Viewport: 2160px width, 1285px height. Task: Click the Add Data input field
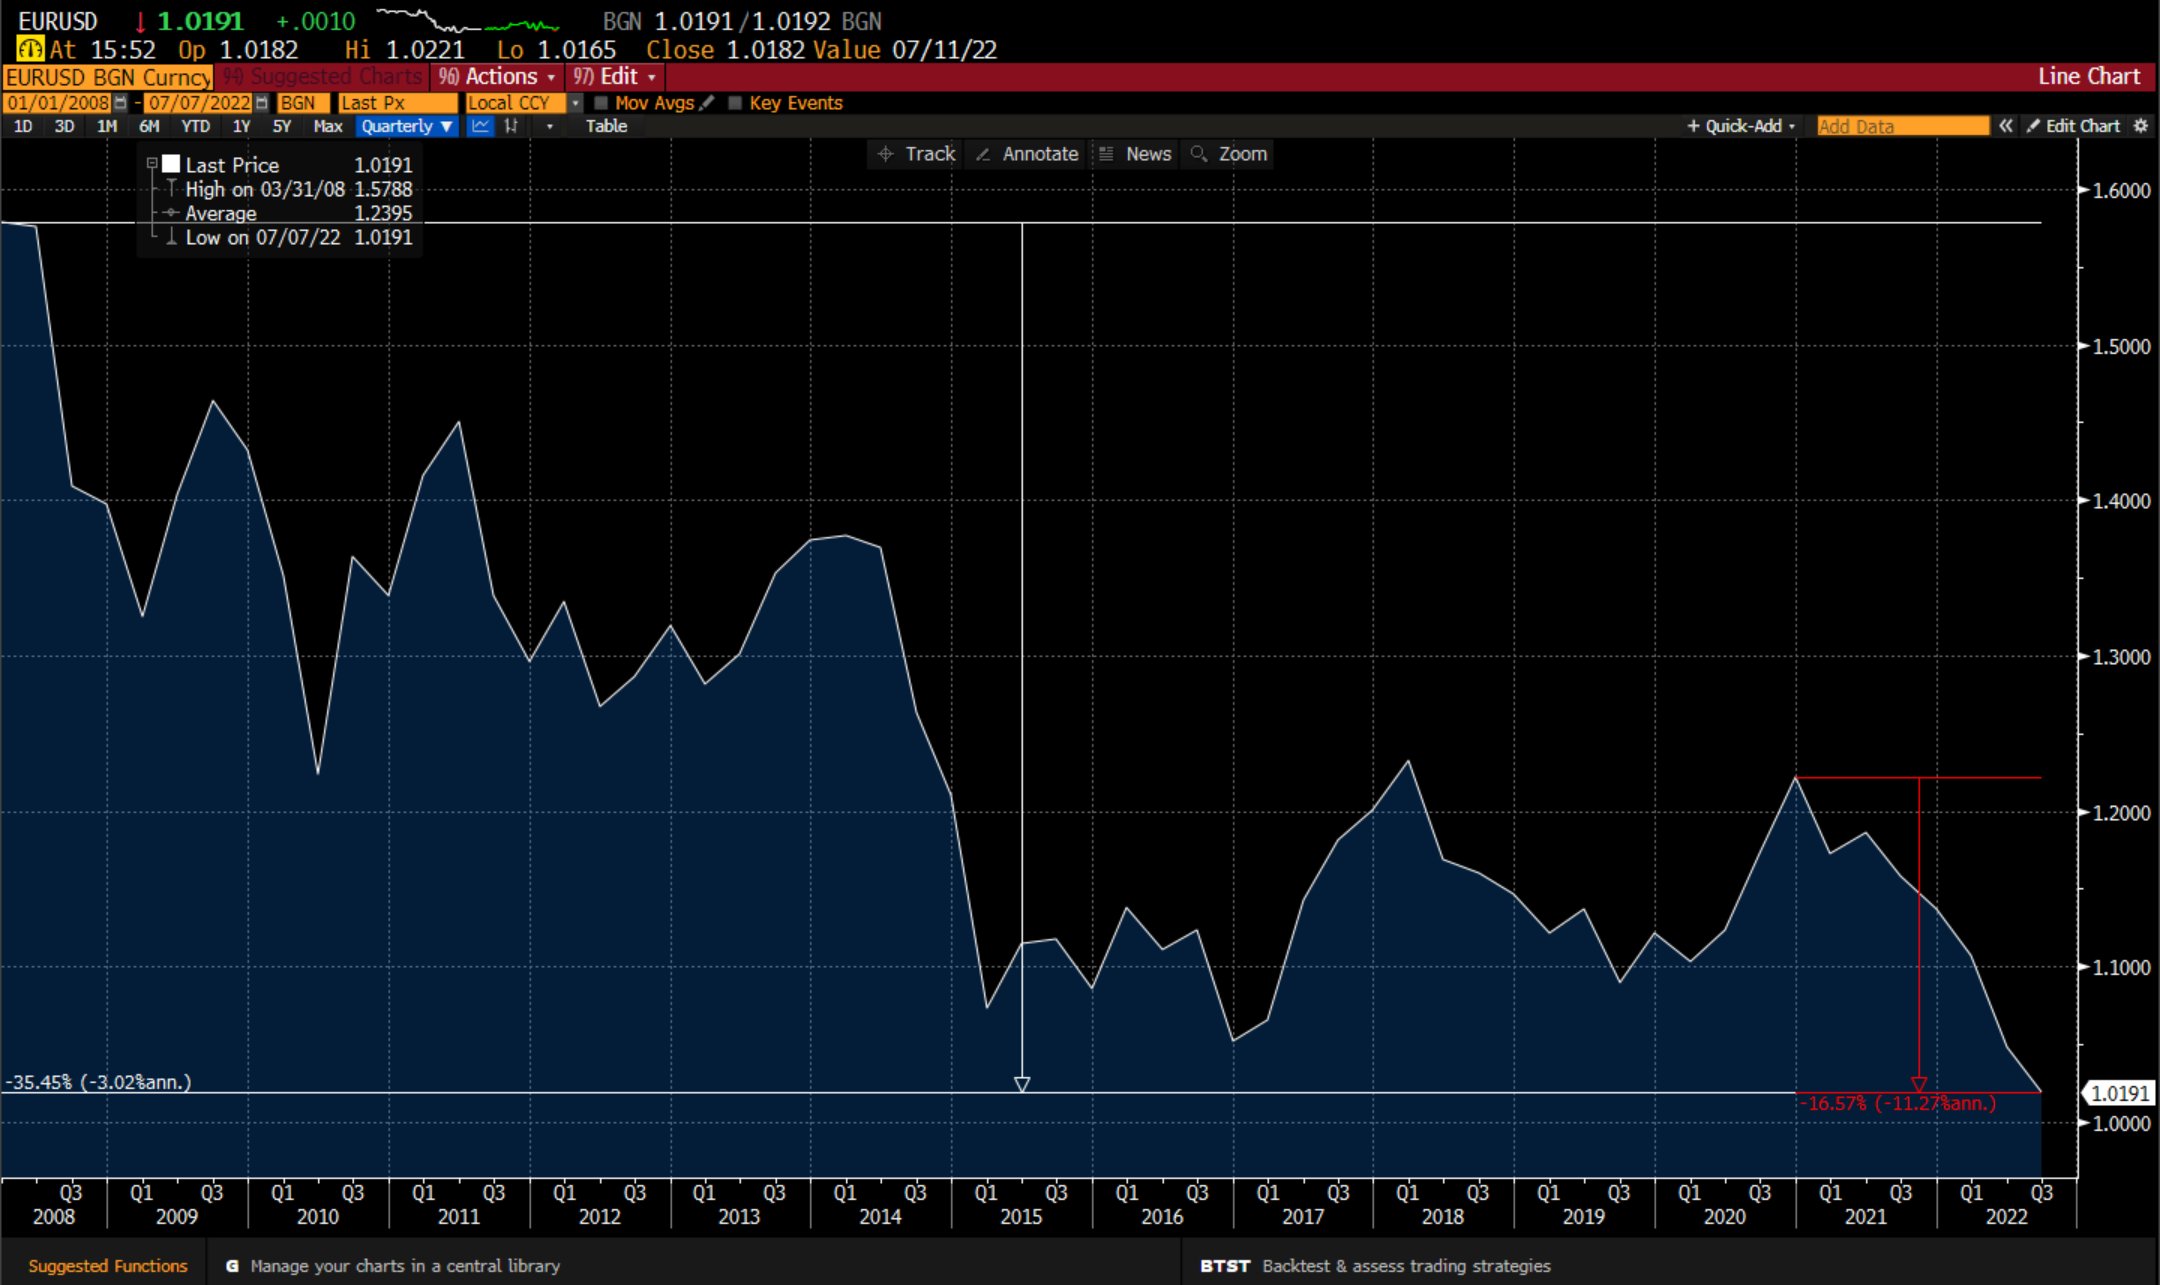tap(1901, 126)
